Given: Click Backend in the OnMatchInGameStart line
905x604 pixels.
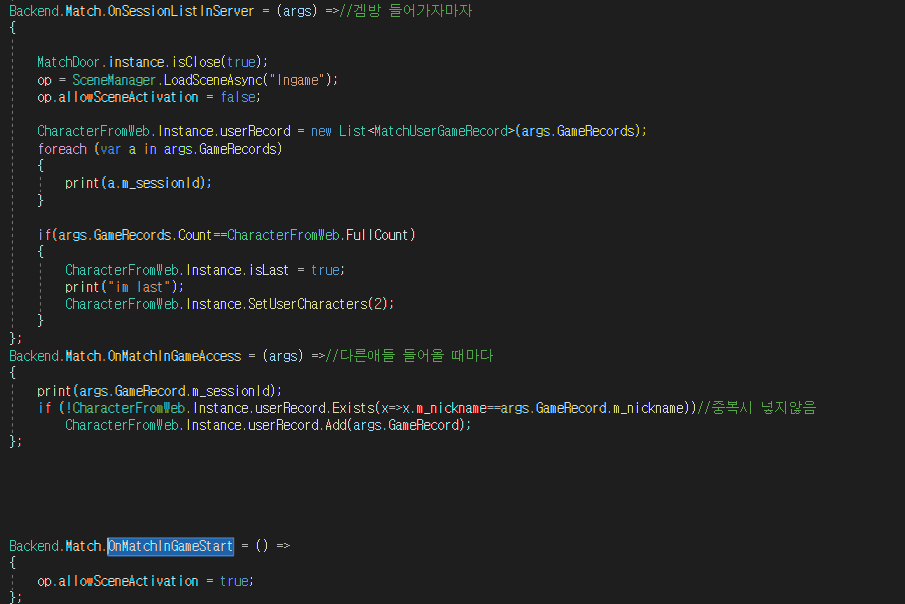Looking at the screenshot, I should [33, 546].
